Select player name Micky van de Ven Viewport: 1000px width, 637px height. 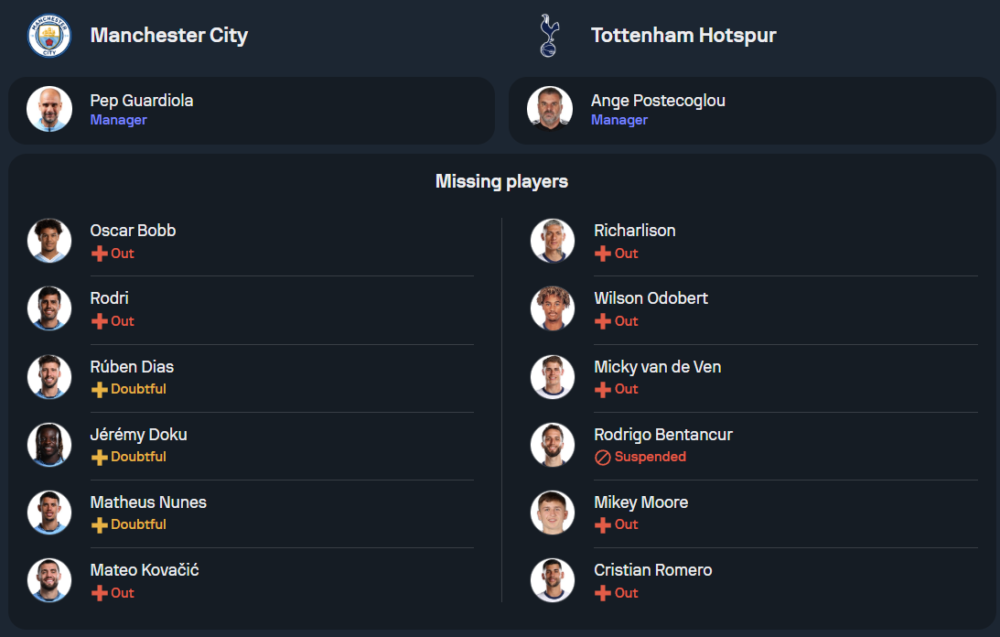[657, 367]
